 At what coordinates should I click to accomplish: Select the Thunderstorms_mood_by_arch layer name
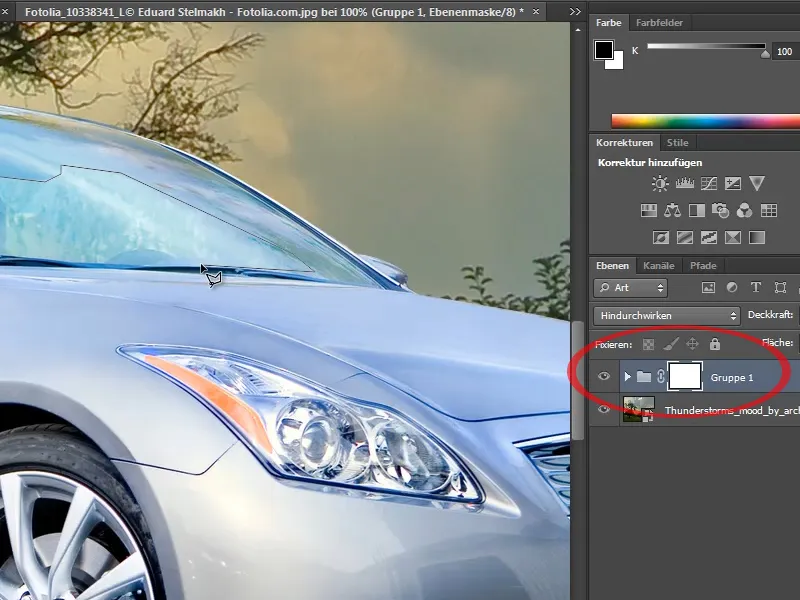click(732, 410)
